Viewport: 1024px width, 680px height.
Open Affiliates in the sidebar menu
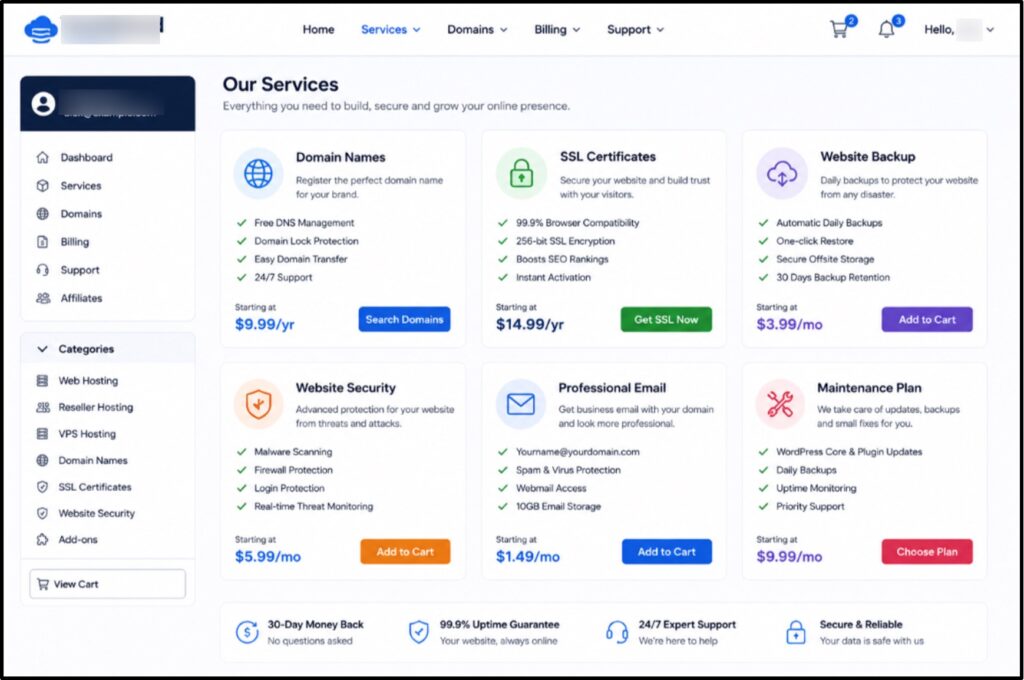82,298
